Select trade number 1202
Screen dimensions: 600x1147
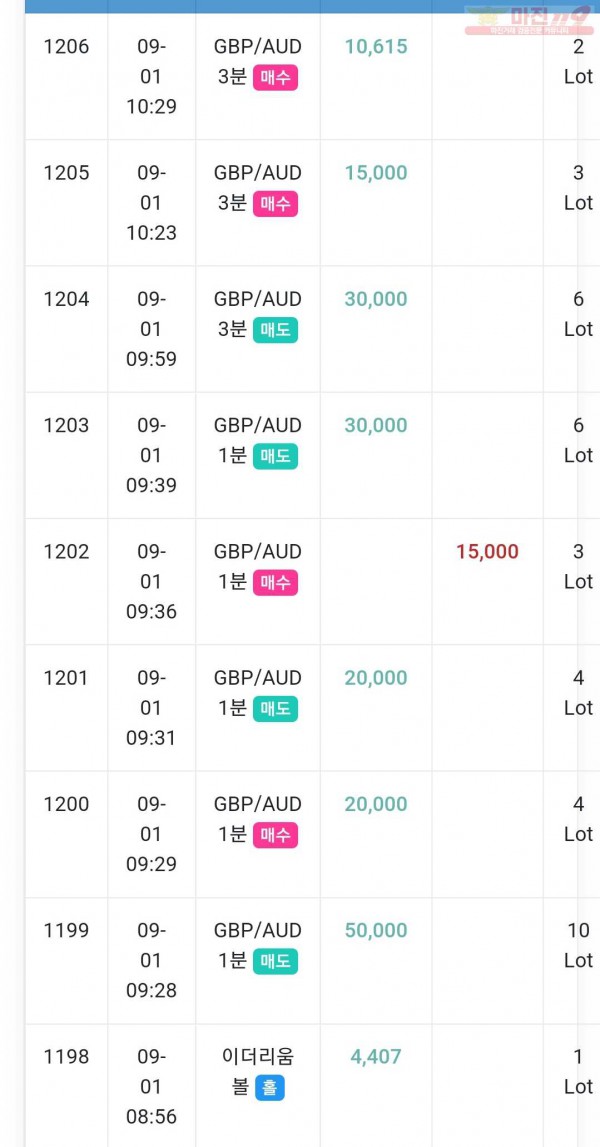pos(66,552)
